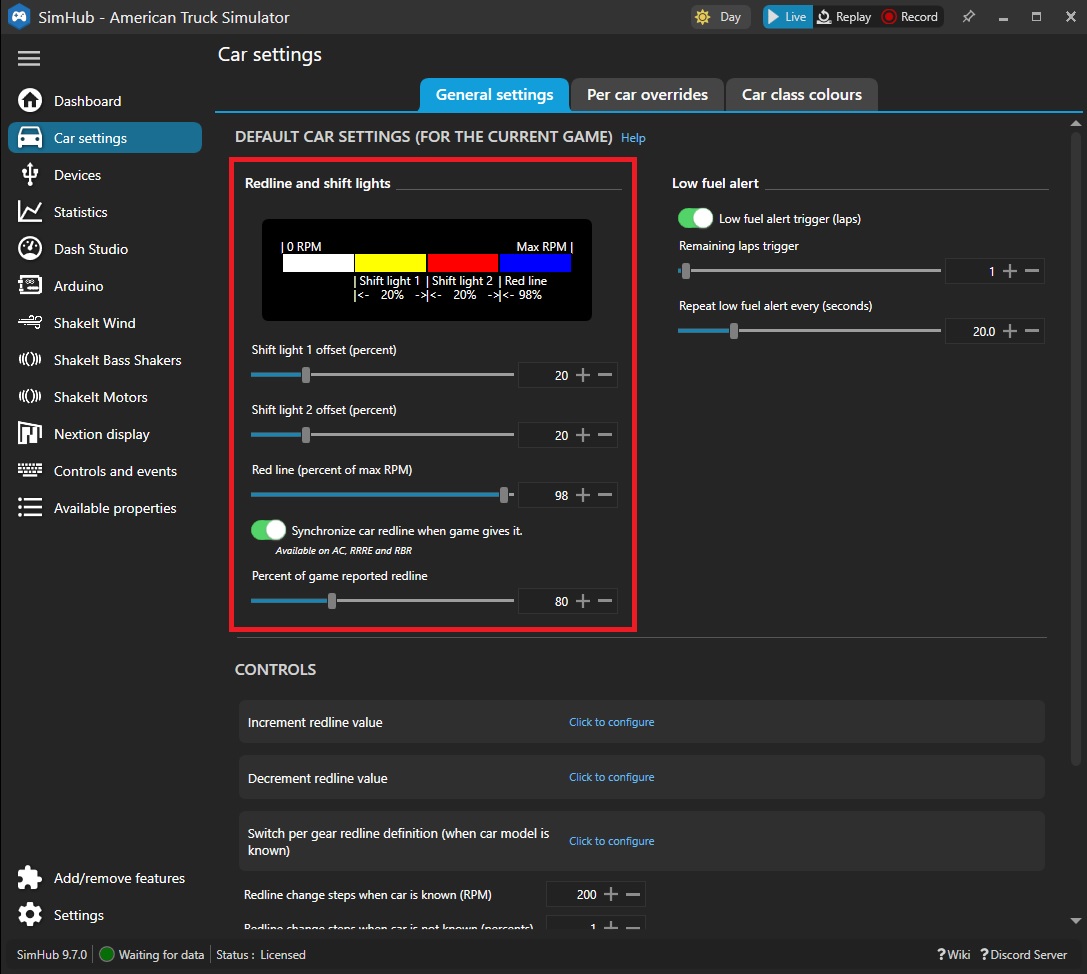
Task: Click Repeat low fuel alert slider handle
Action: tap(733, 331)
